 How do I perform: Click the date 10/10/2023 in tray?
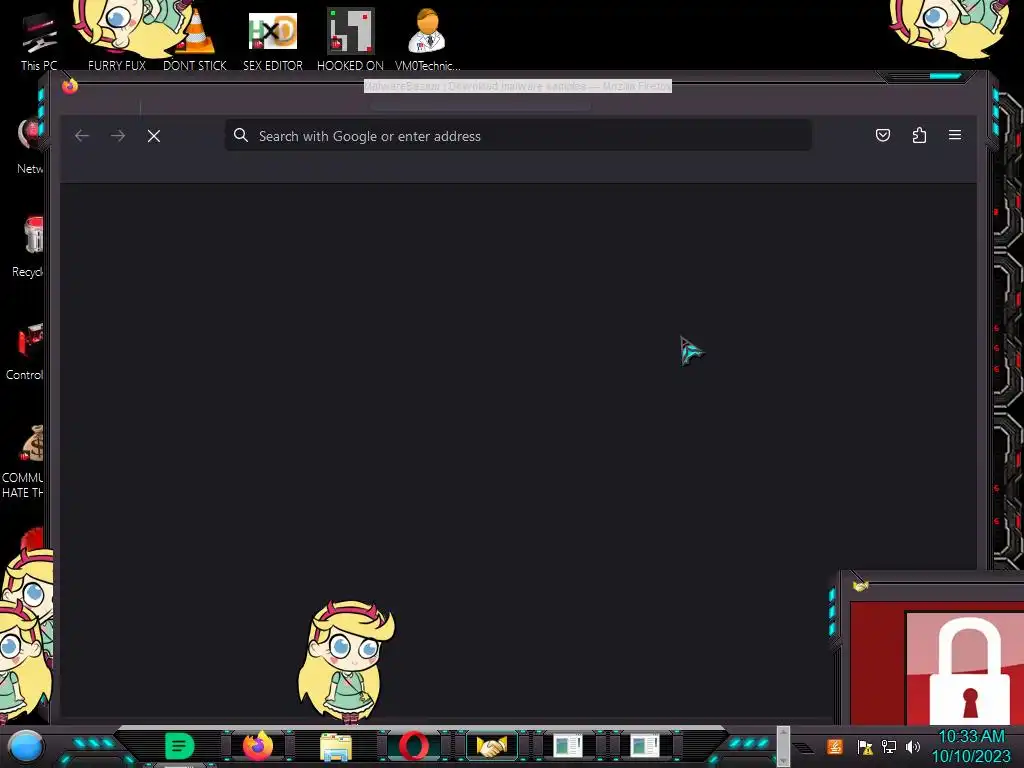click(971, 756)
